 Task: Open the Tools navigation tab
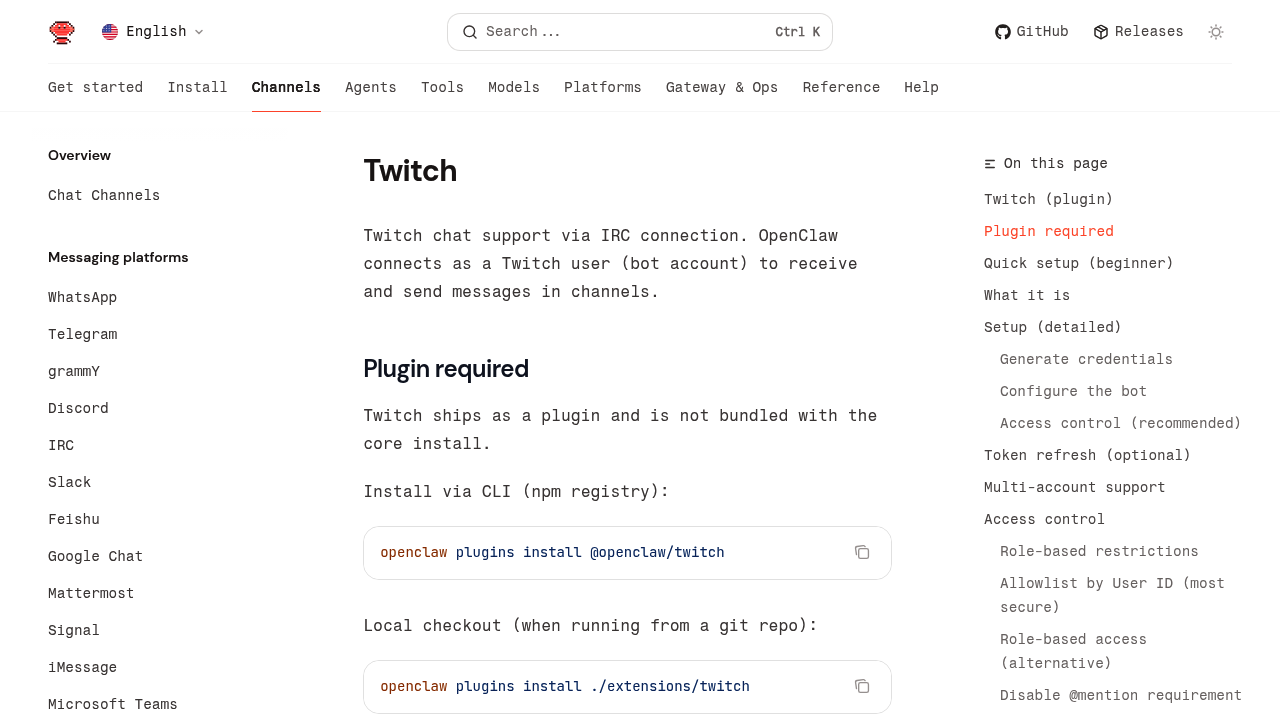[442, 88]
